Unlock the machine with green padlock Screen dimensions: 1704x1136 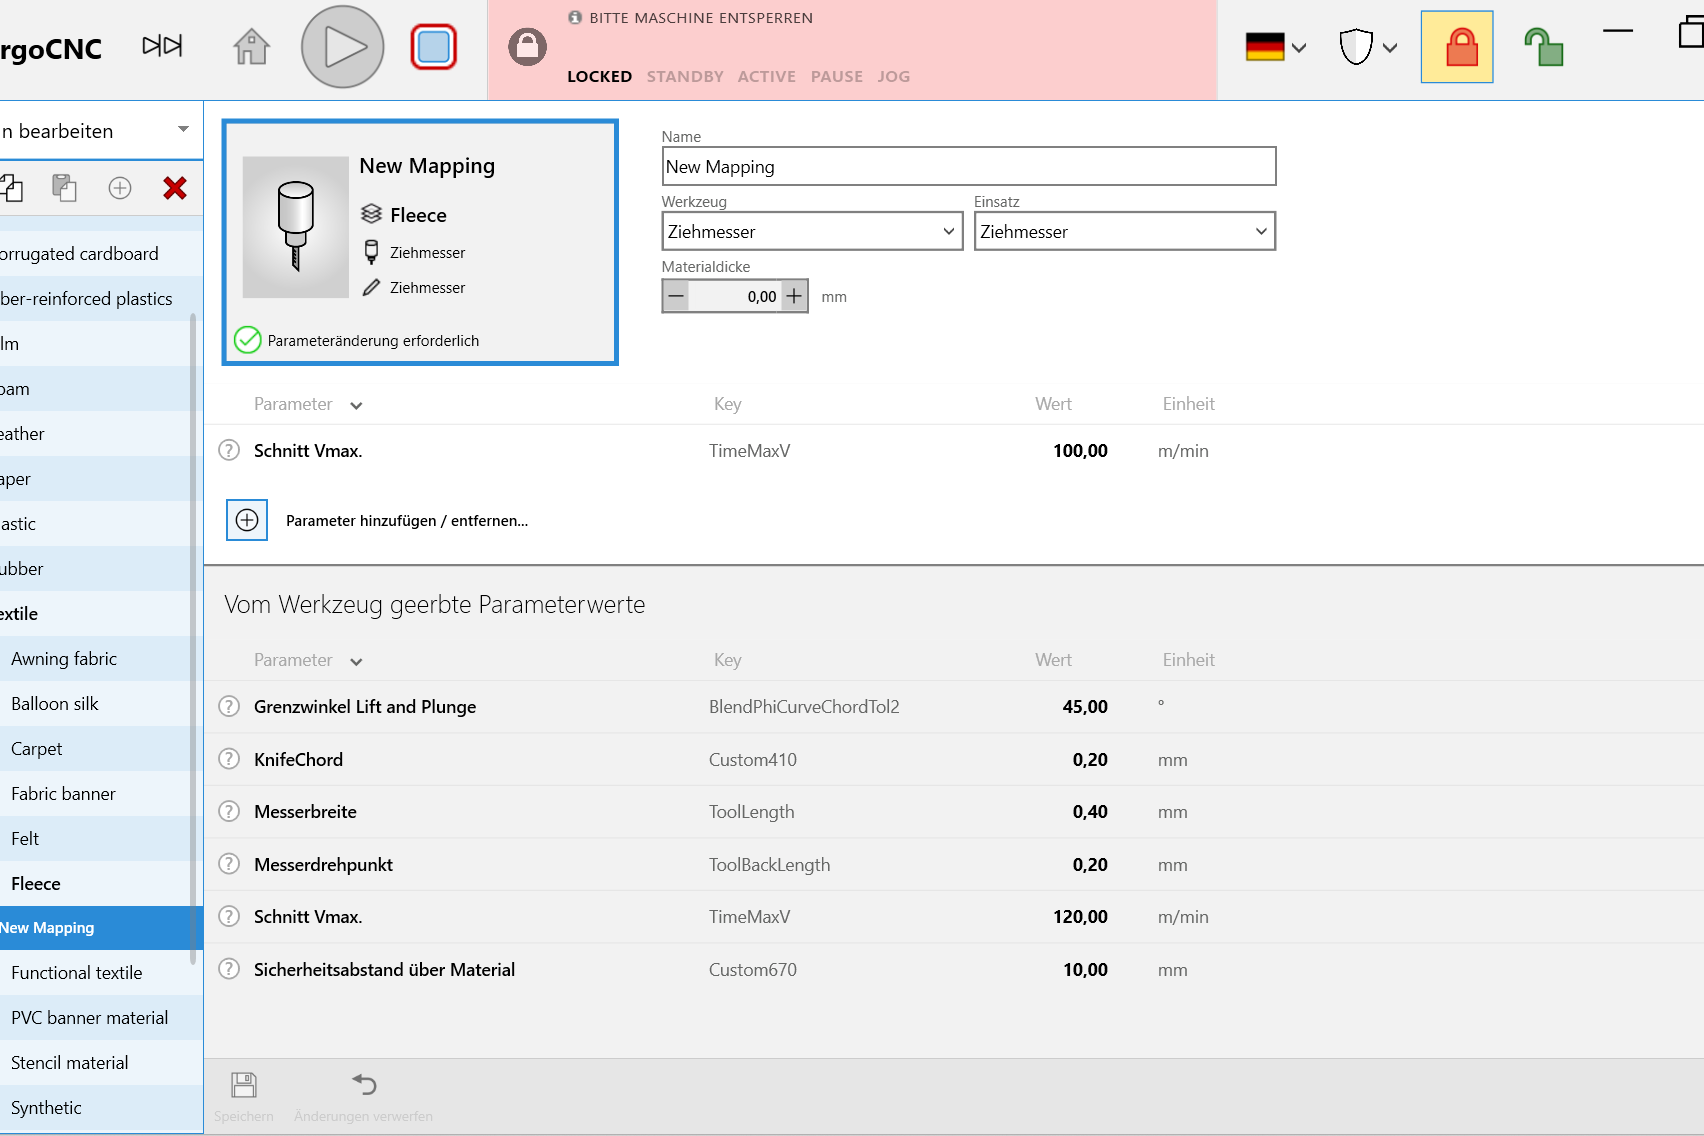click(1544, 47)
